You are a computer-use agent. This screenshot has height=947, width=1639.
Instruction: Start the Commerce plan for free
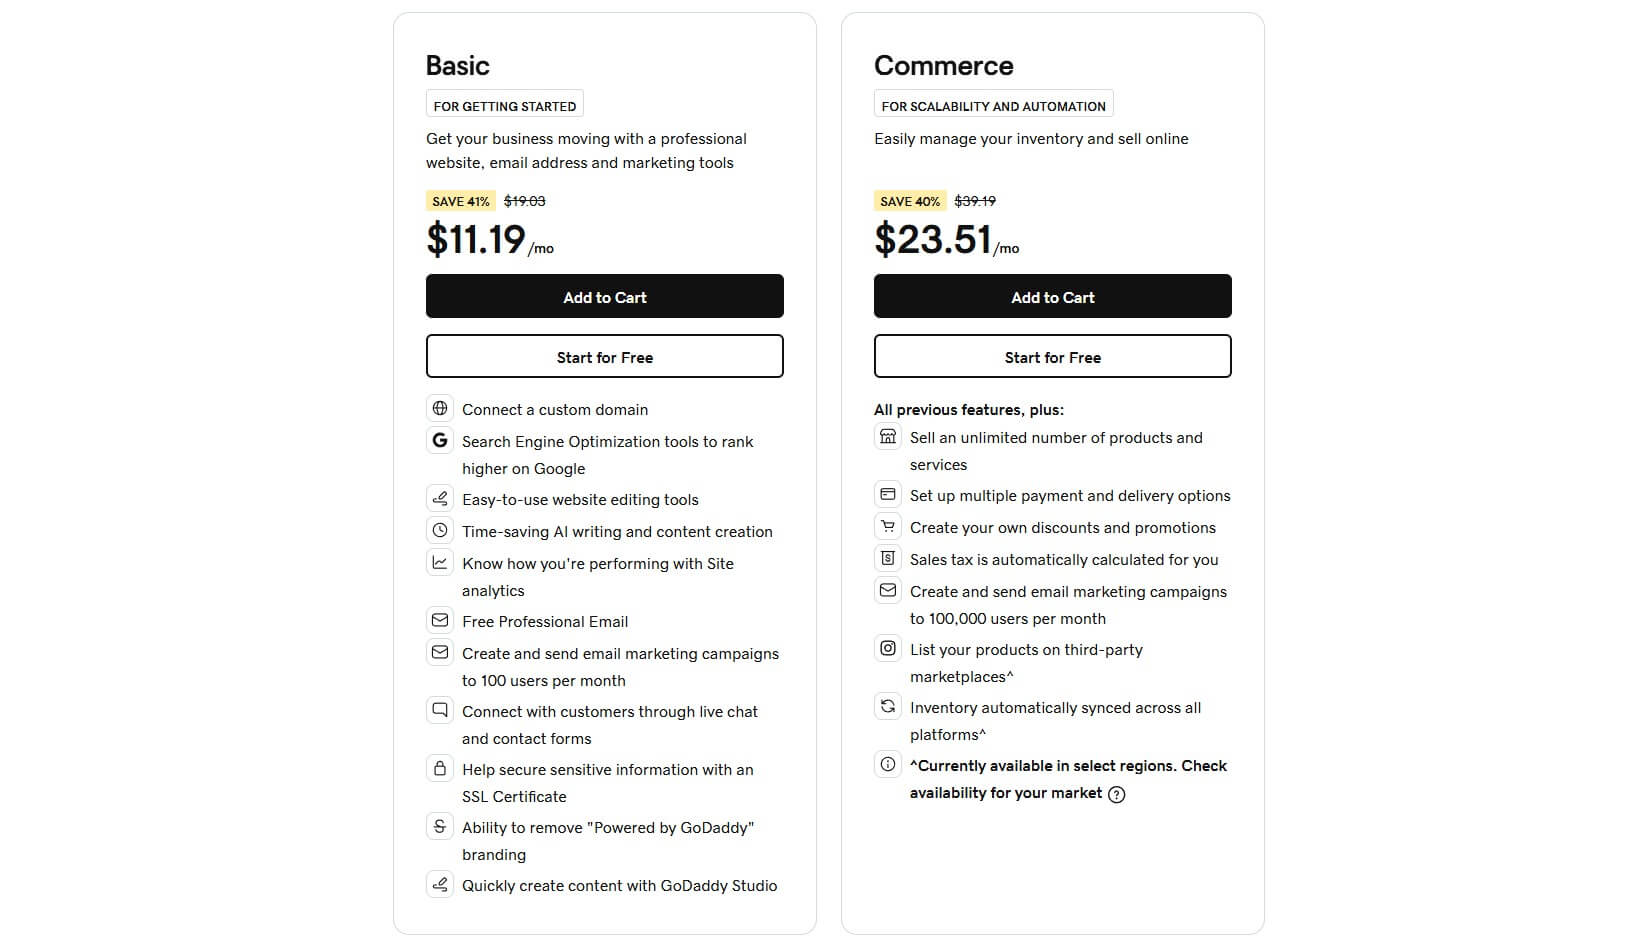tap(1052, 356)
